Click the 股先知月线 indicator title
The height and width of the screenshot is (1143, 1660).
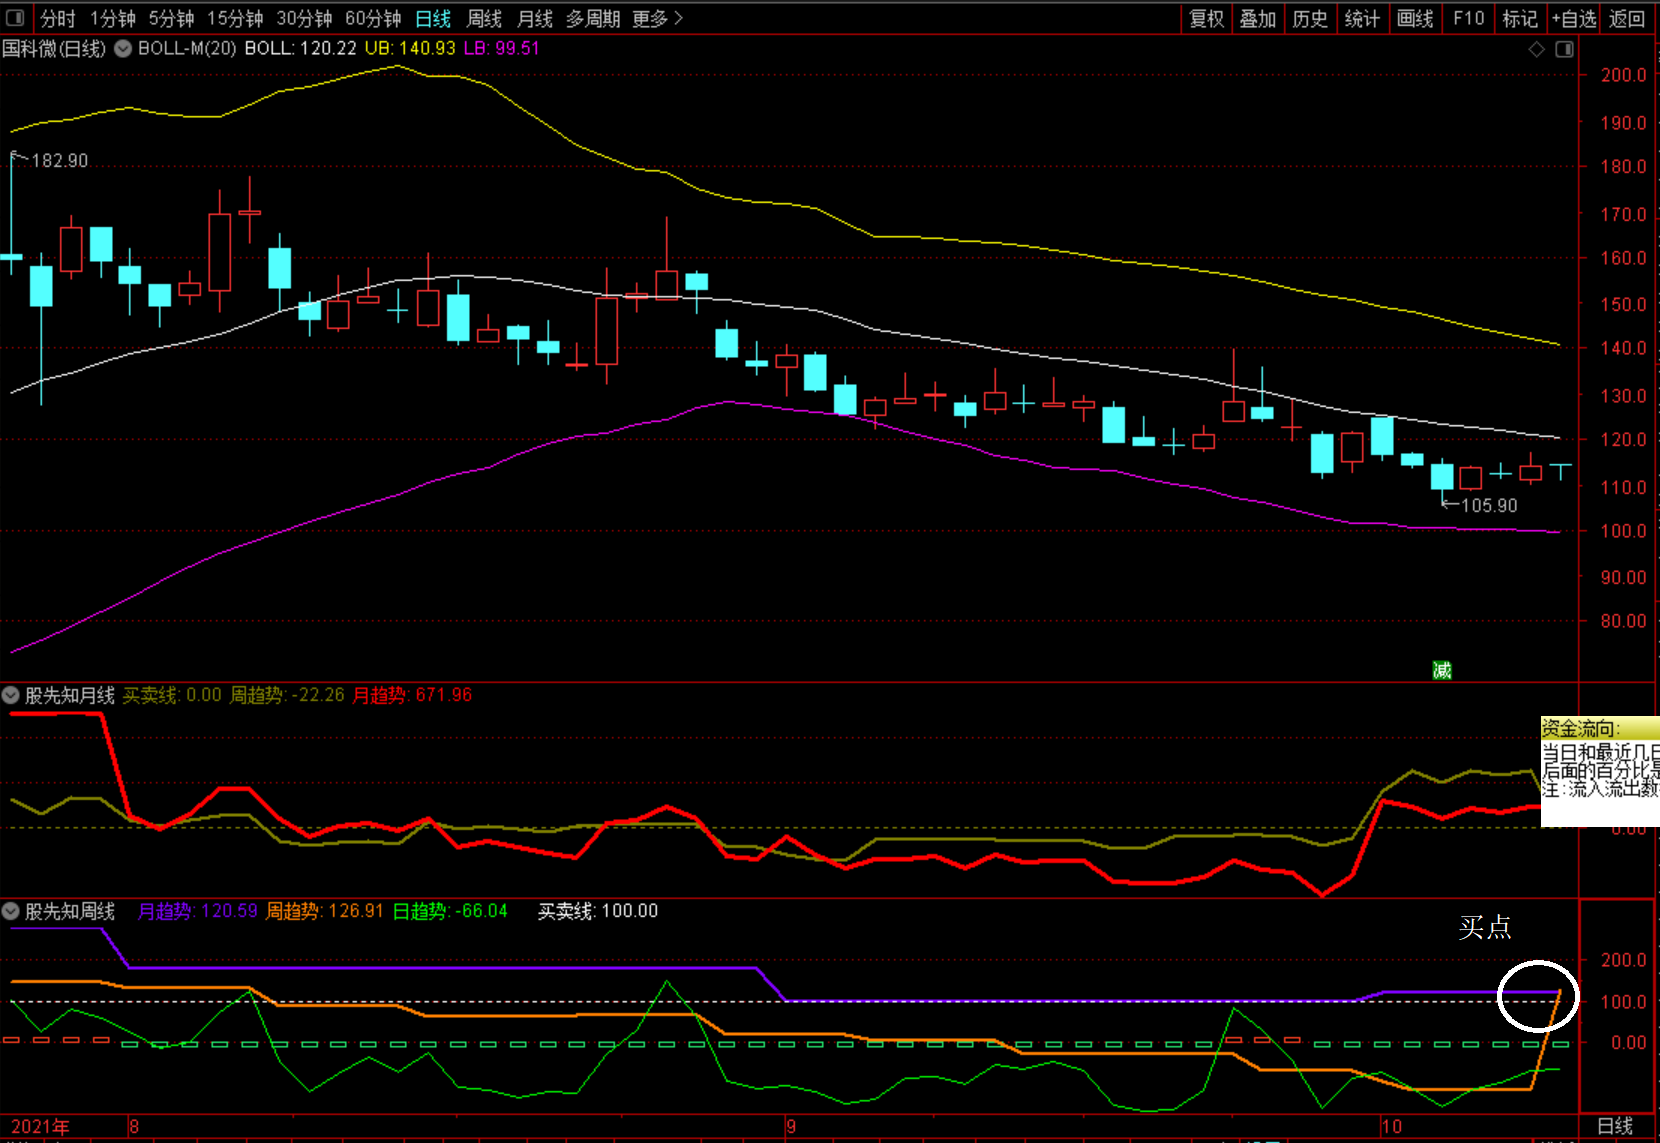pyautogui.click(x=70, y=694)
